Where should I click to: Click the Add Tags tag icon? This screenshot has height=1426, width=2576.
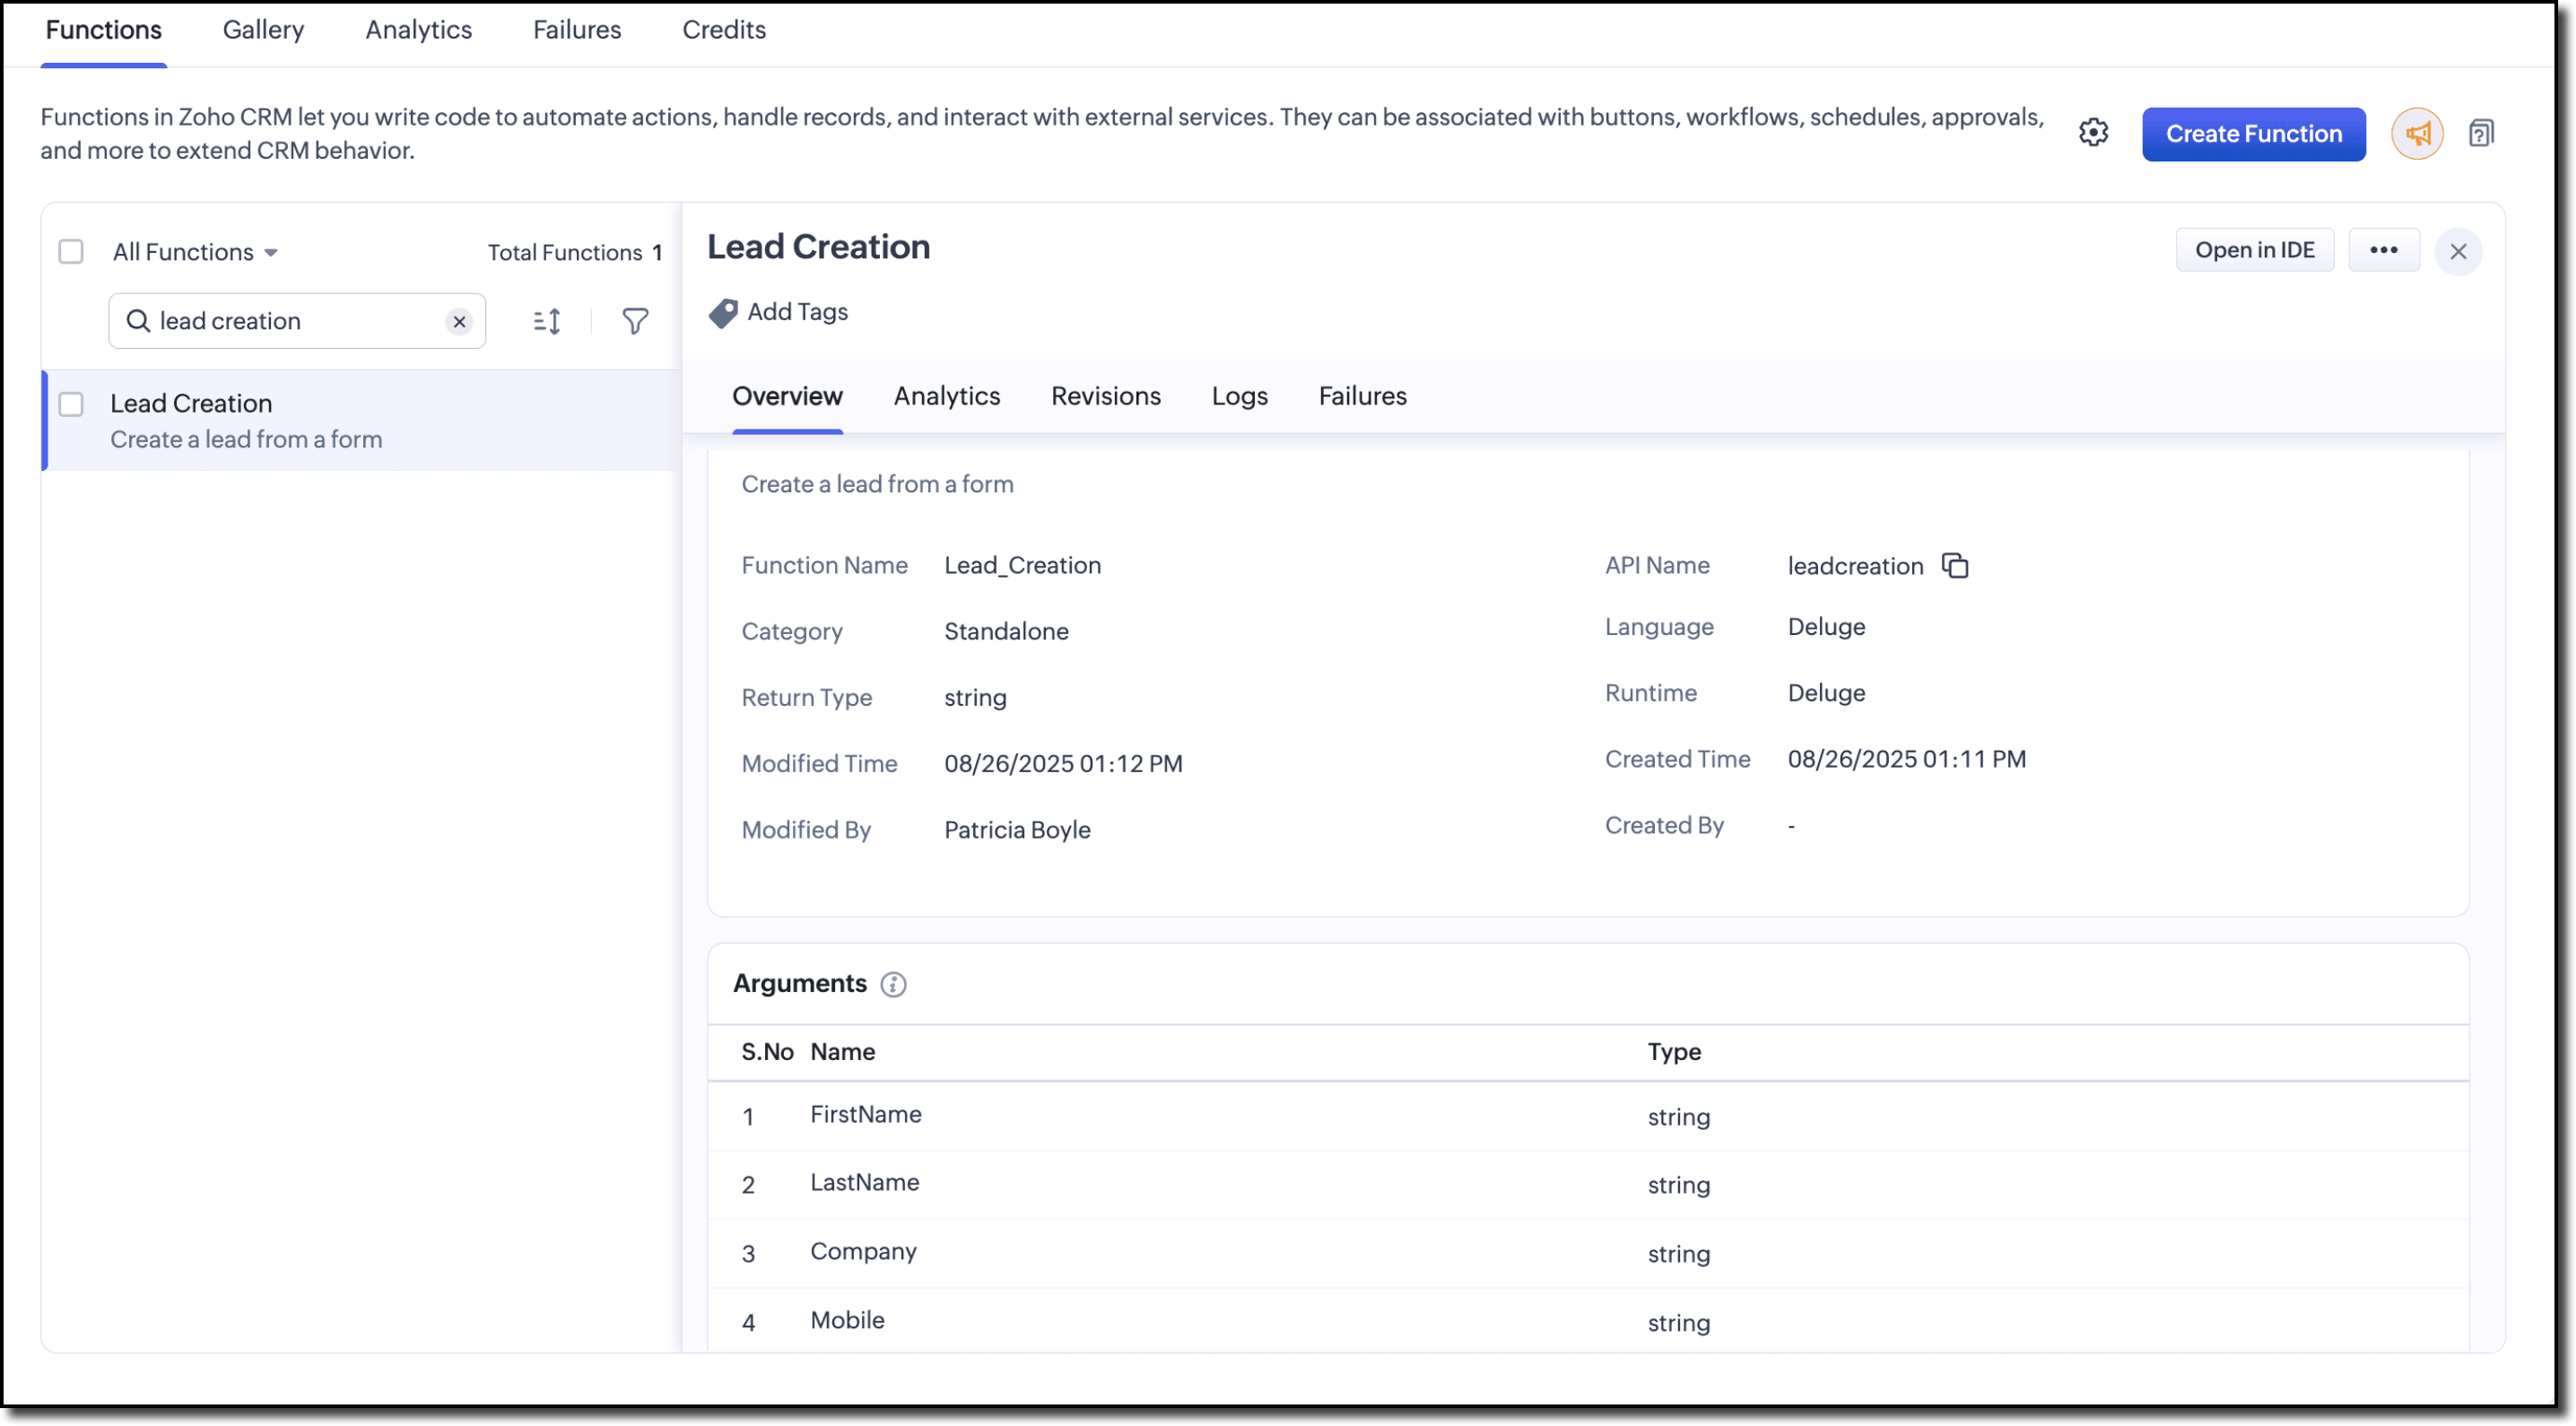pos(723,313)
